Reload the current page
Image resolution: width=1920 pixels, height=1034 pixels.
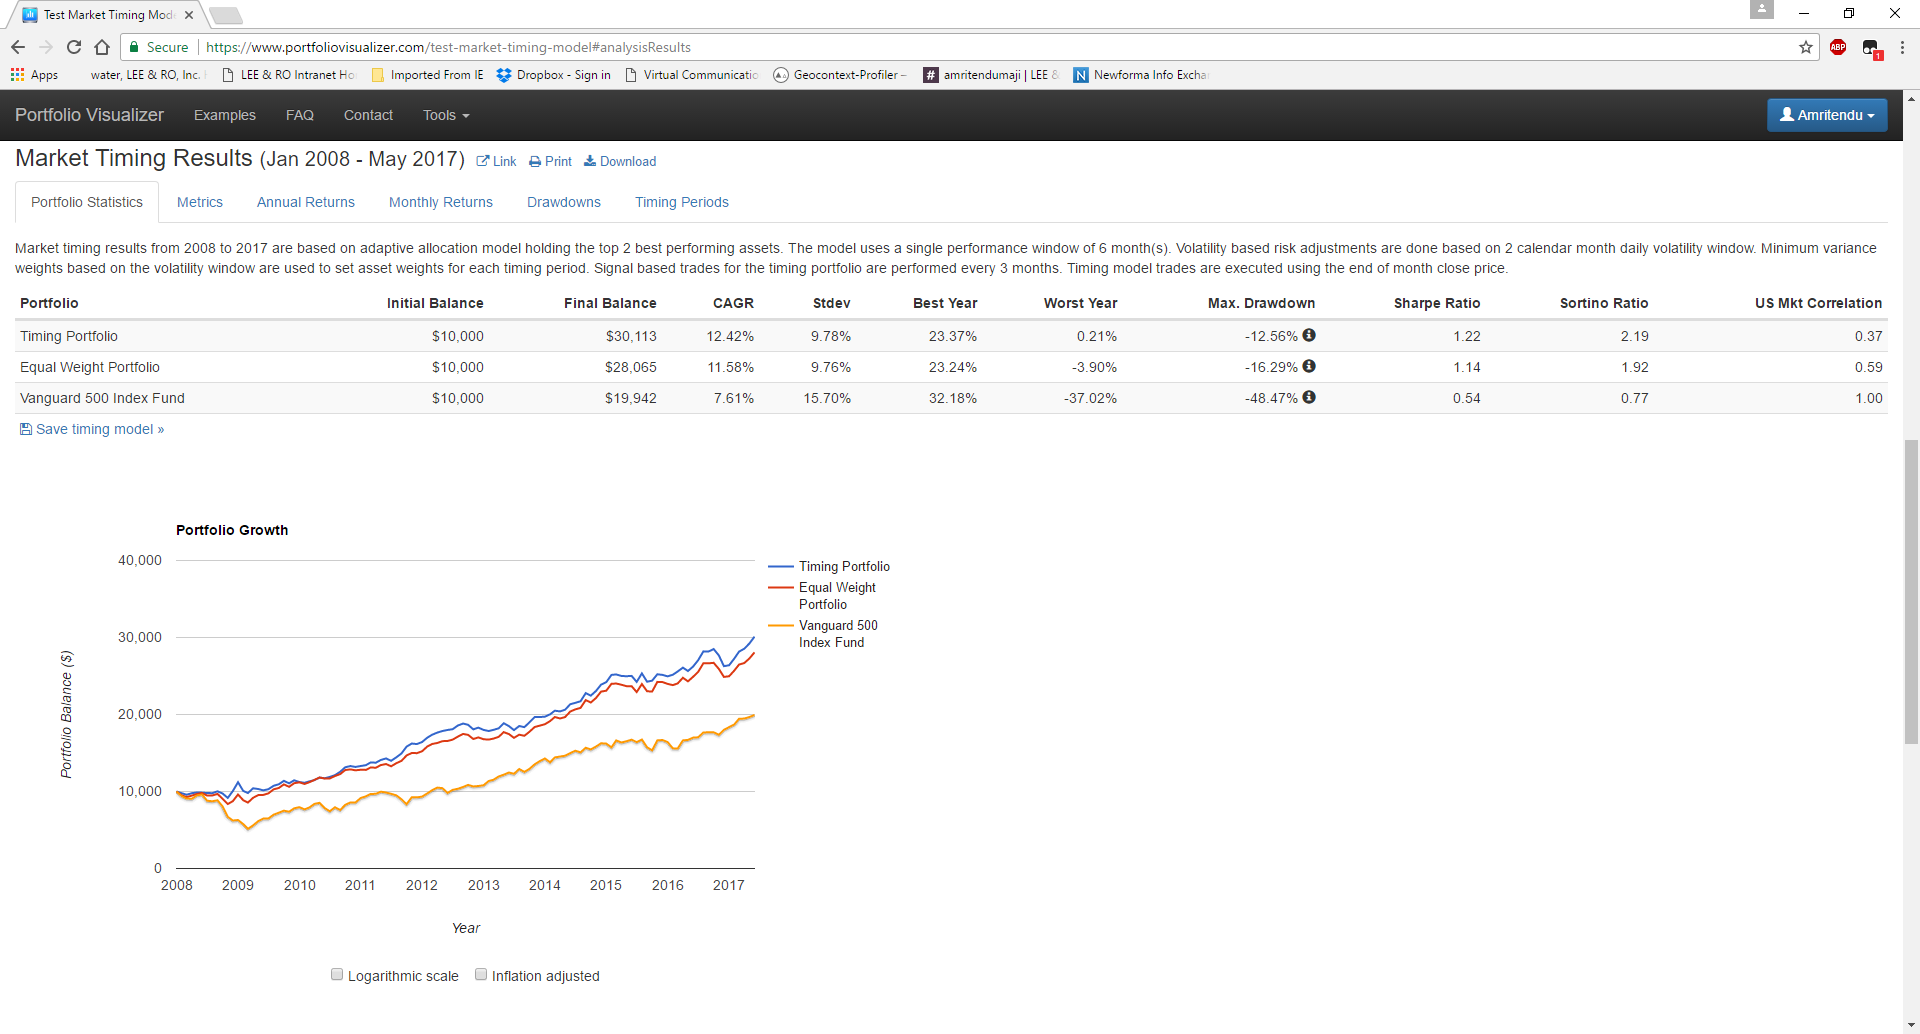[74, 47]
